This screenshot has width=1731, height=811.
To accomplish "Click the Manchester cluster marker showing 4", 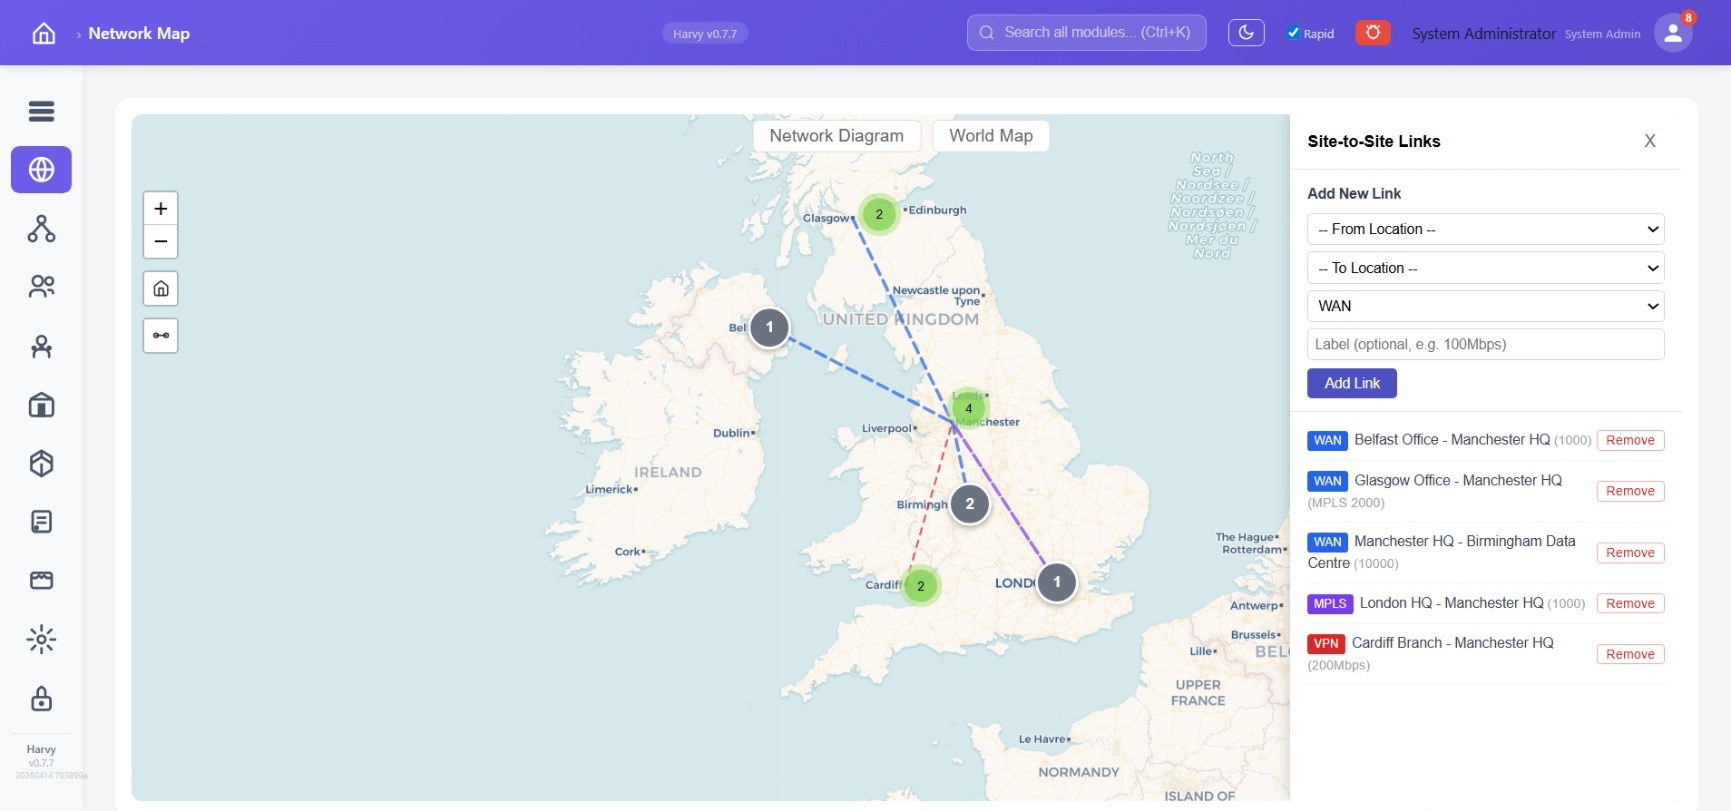I will [968, 408].
